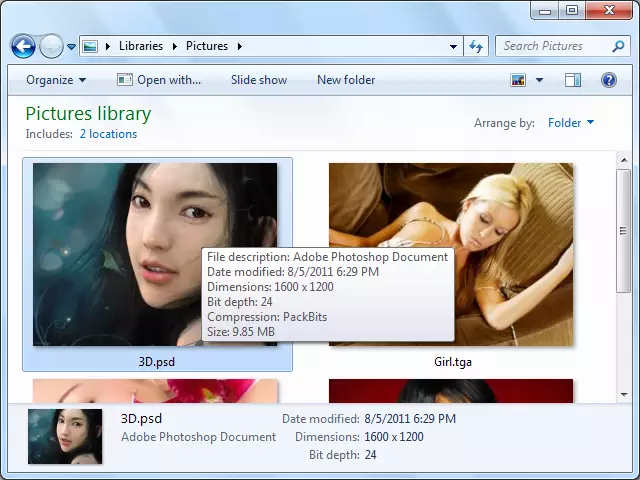Click in the Search Pictures field
The height and width of the screenshot is (480, 640).
[x=555, y=46]
